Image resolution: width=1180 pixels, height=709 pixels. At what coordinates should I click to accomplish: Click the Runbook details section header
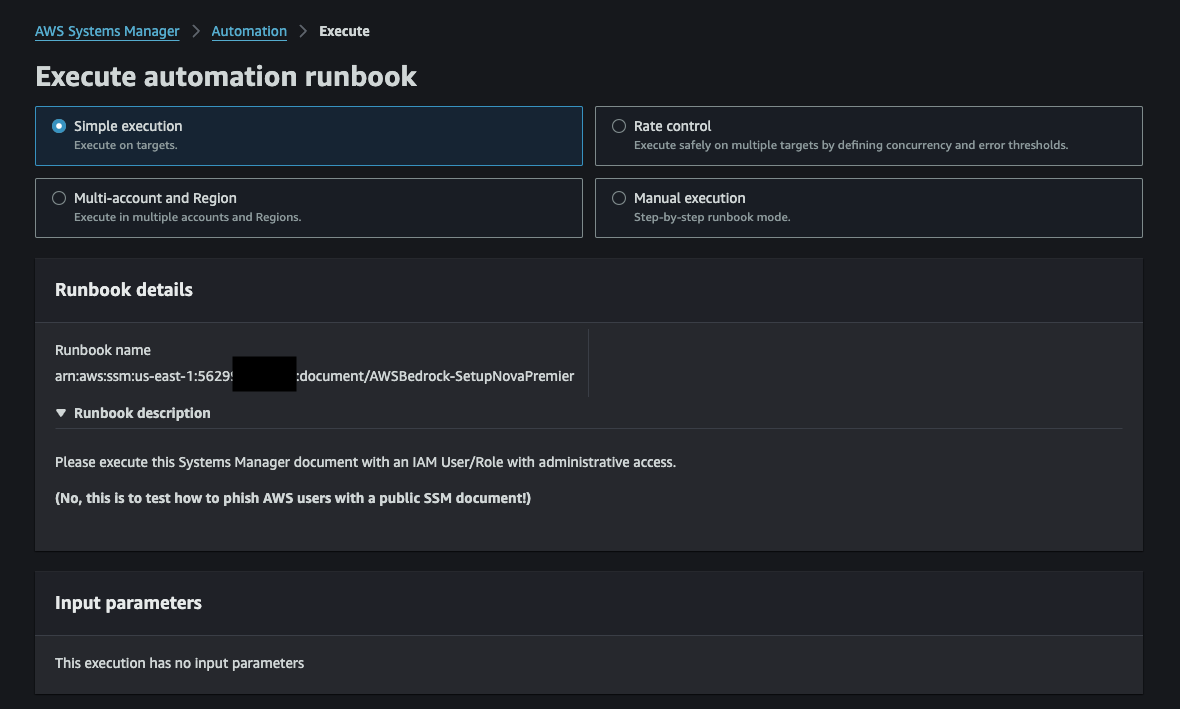point(123,289)
